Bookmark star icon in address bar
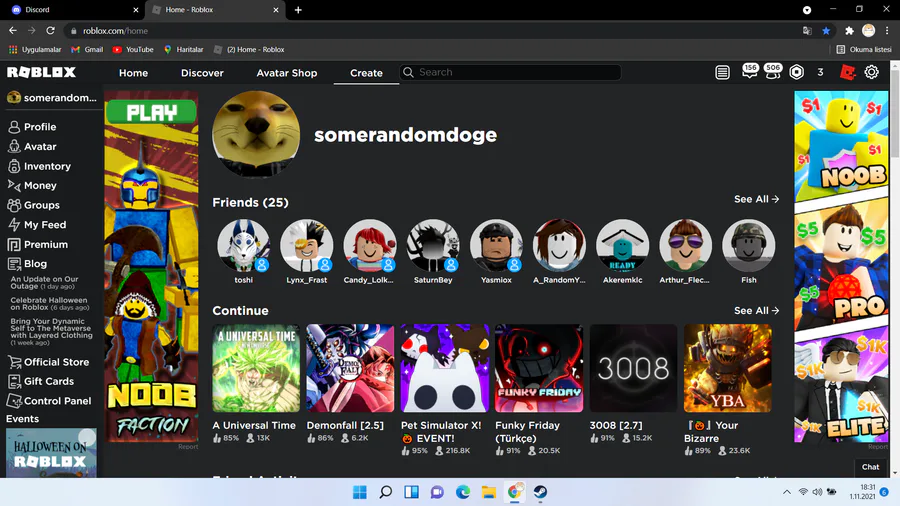The width and height of the screenshot is (900, 506). pos(826,31)
